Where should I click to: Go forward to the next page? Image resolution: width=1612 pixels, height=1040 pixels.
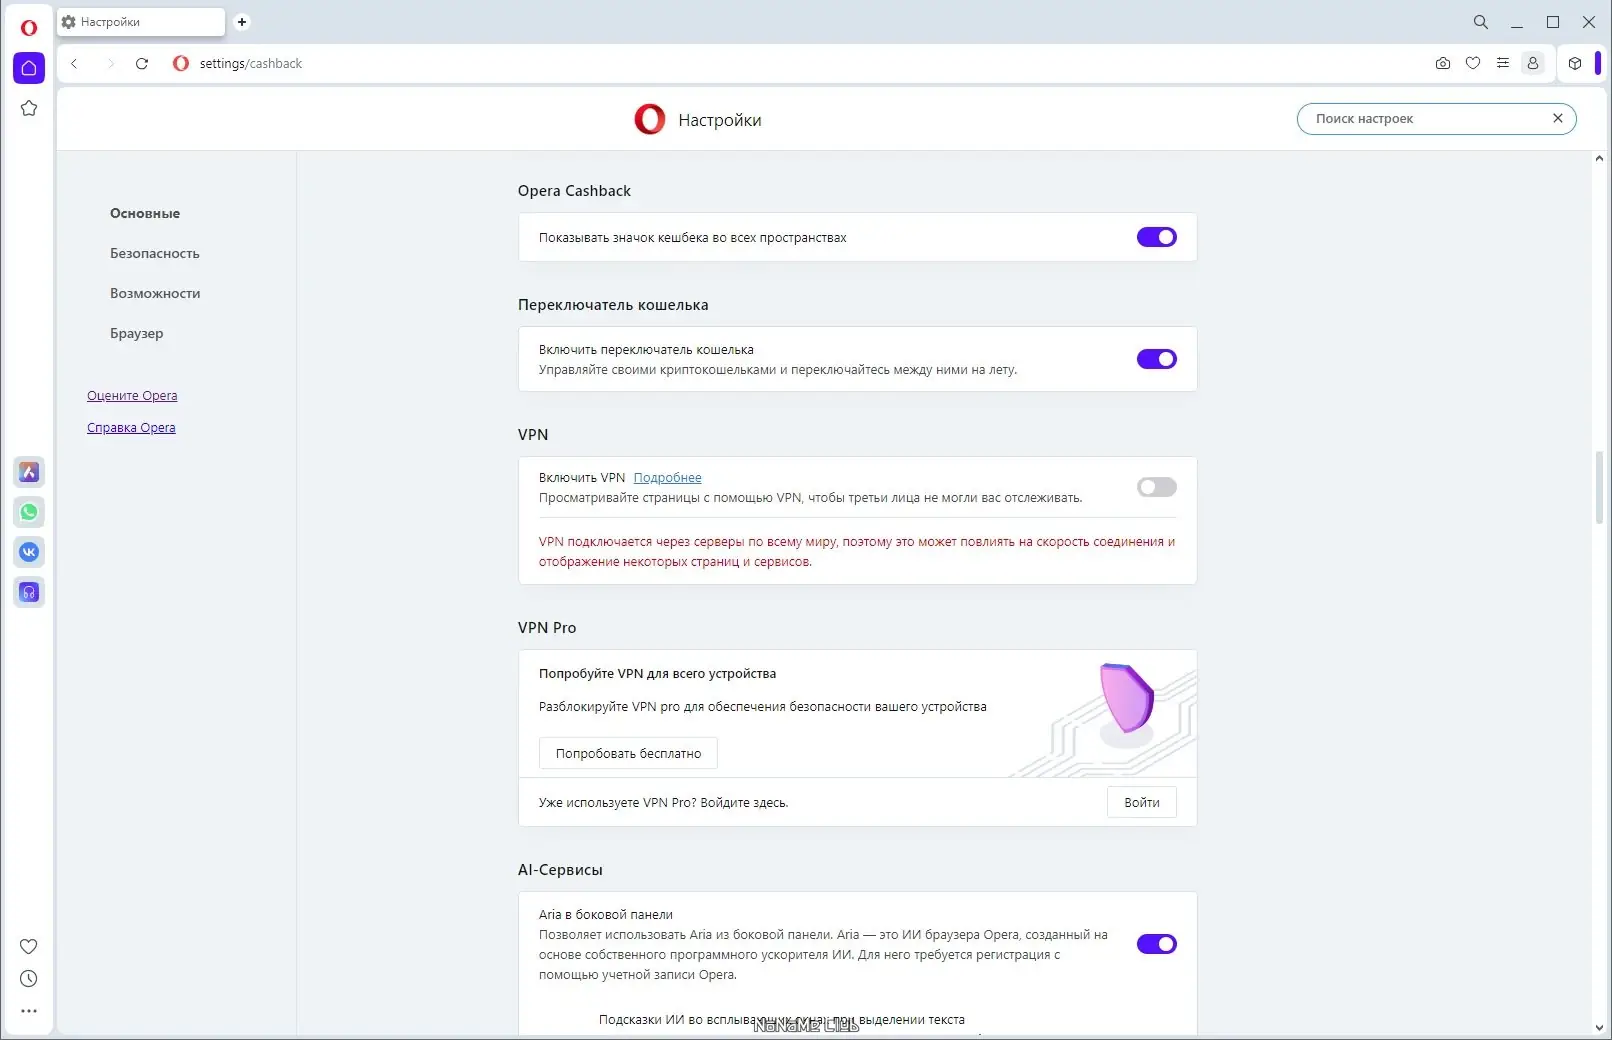(x=110, y=63)
